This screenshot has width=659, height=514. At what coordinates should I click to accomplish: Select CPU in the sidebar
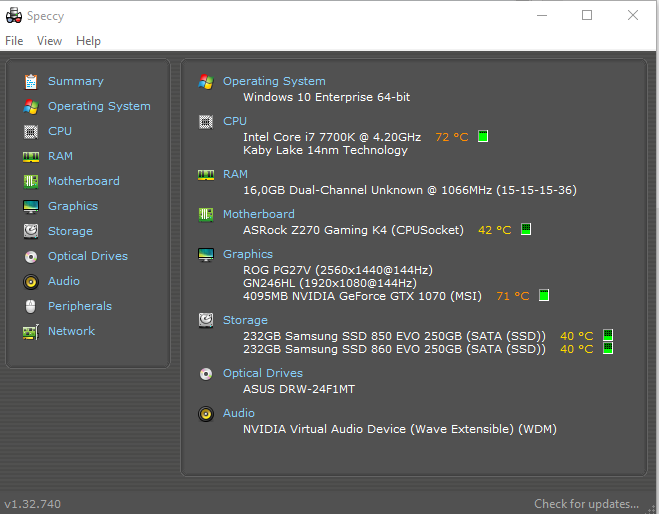[60, 131]
